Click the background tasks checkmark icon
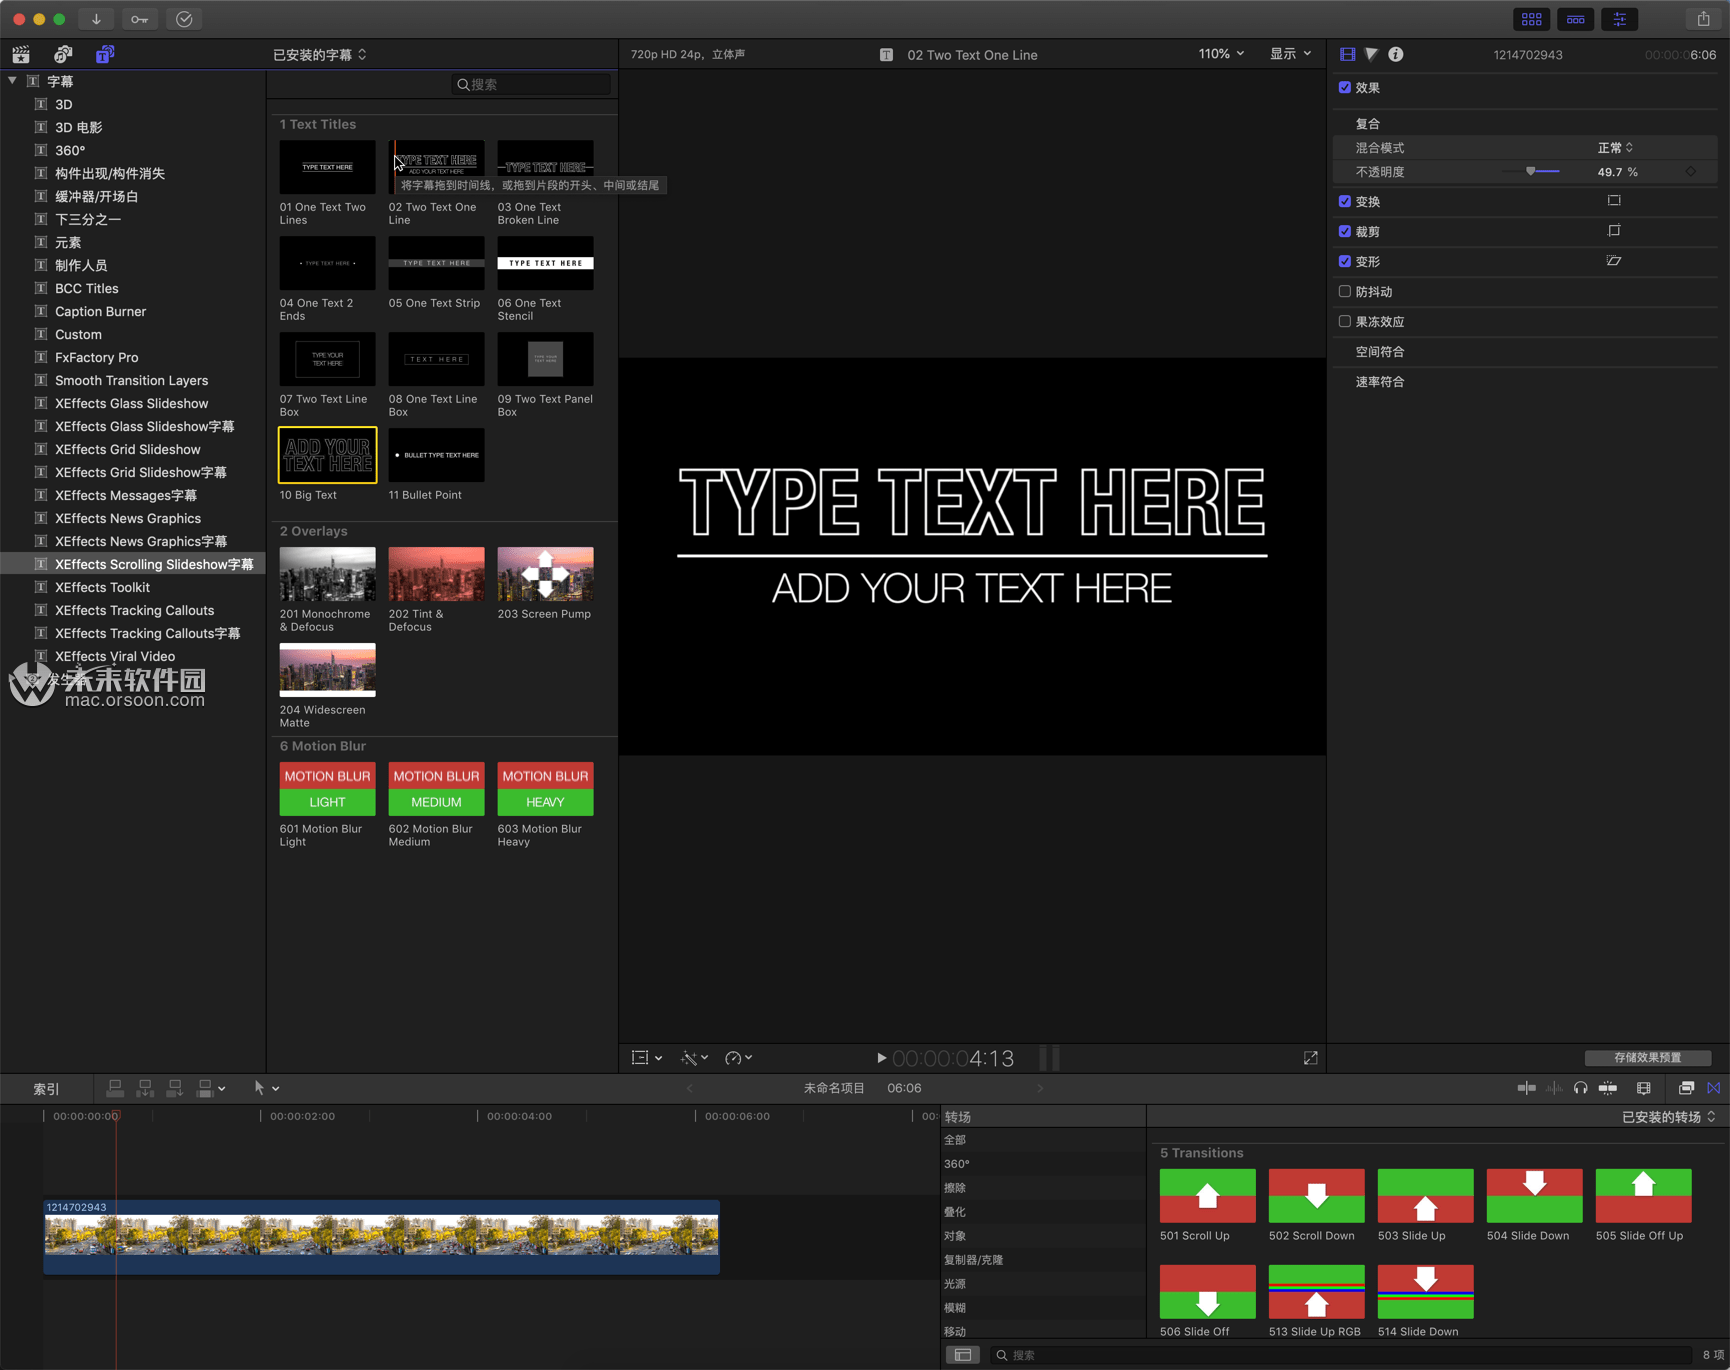1730x1370 pixels. 184,19
